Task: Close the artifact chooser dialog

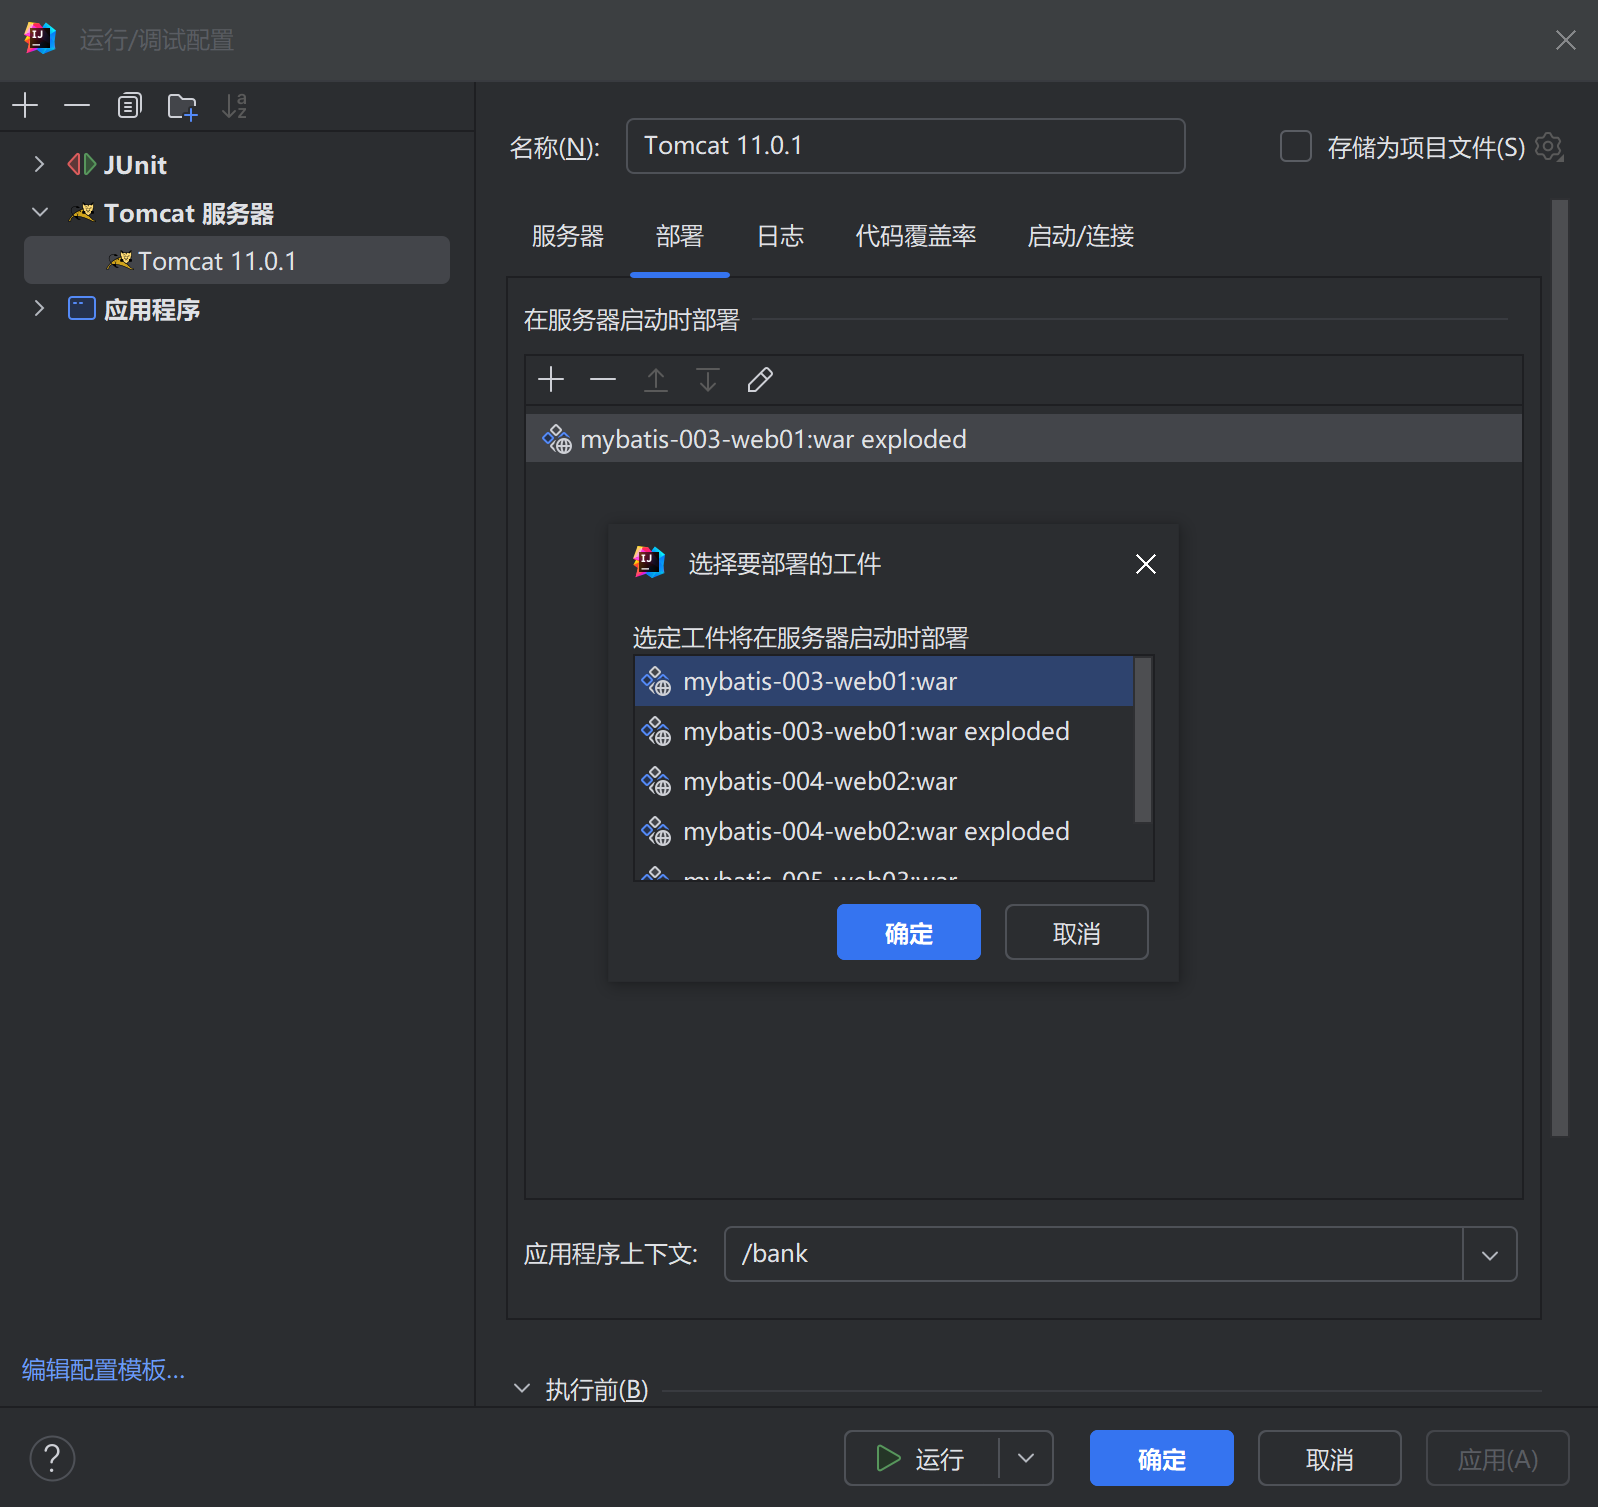Action: (1146, 564)
